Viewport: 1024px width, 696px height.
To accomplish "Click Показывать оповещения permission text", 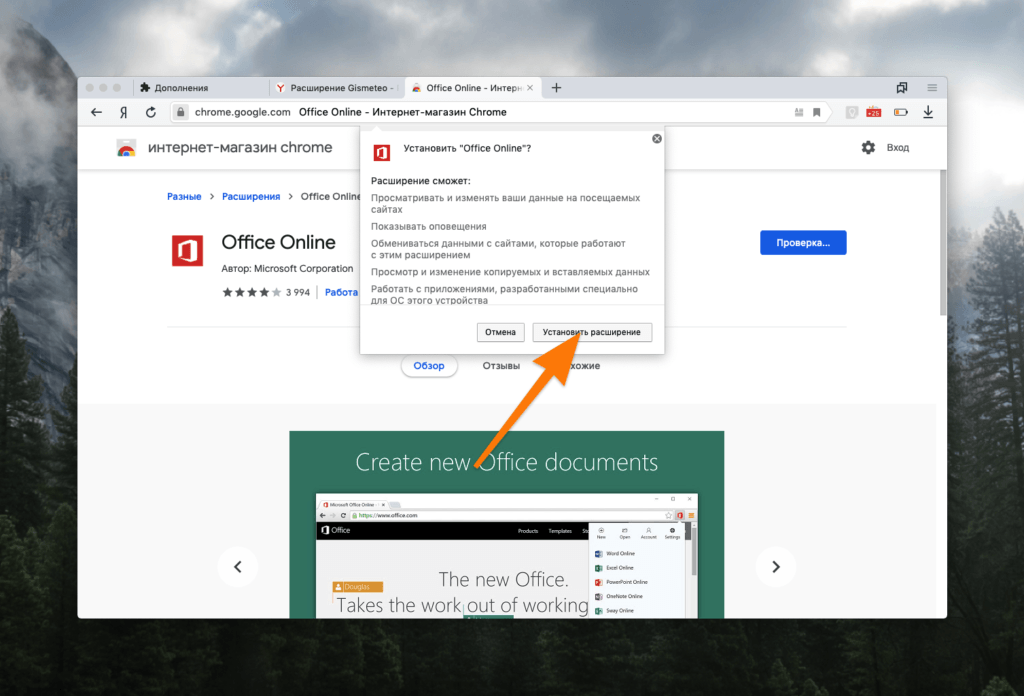I will [x=428, y=227].
